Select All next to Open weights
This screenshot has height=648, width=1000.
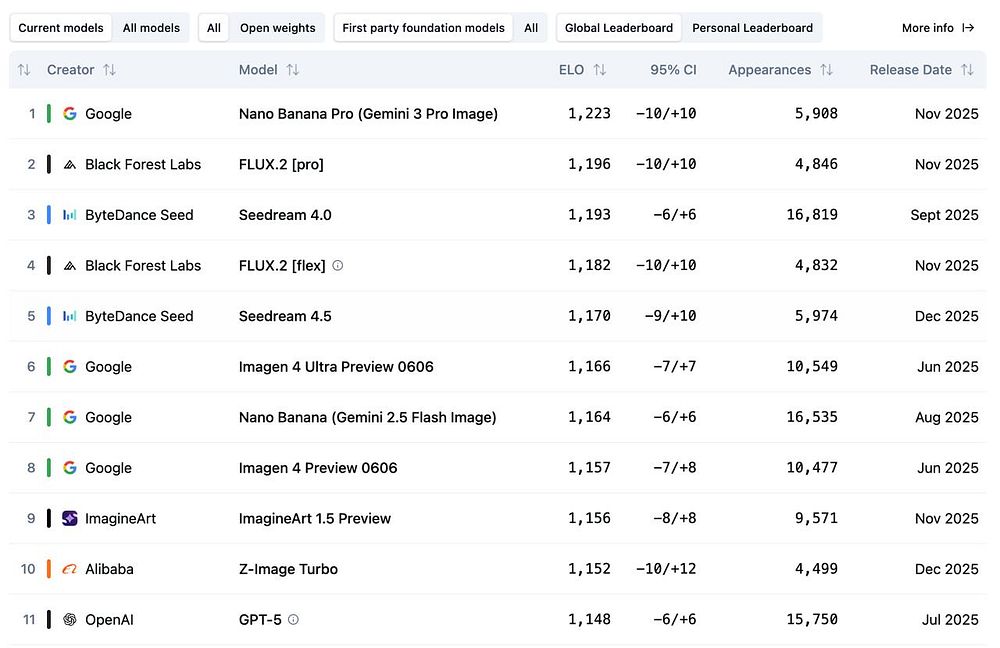(x=214, y=28)
